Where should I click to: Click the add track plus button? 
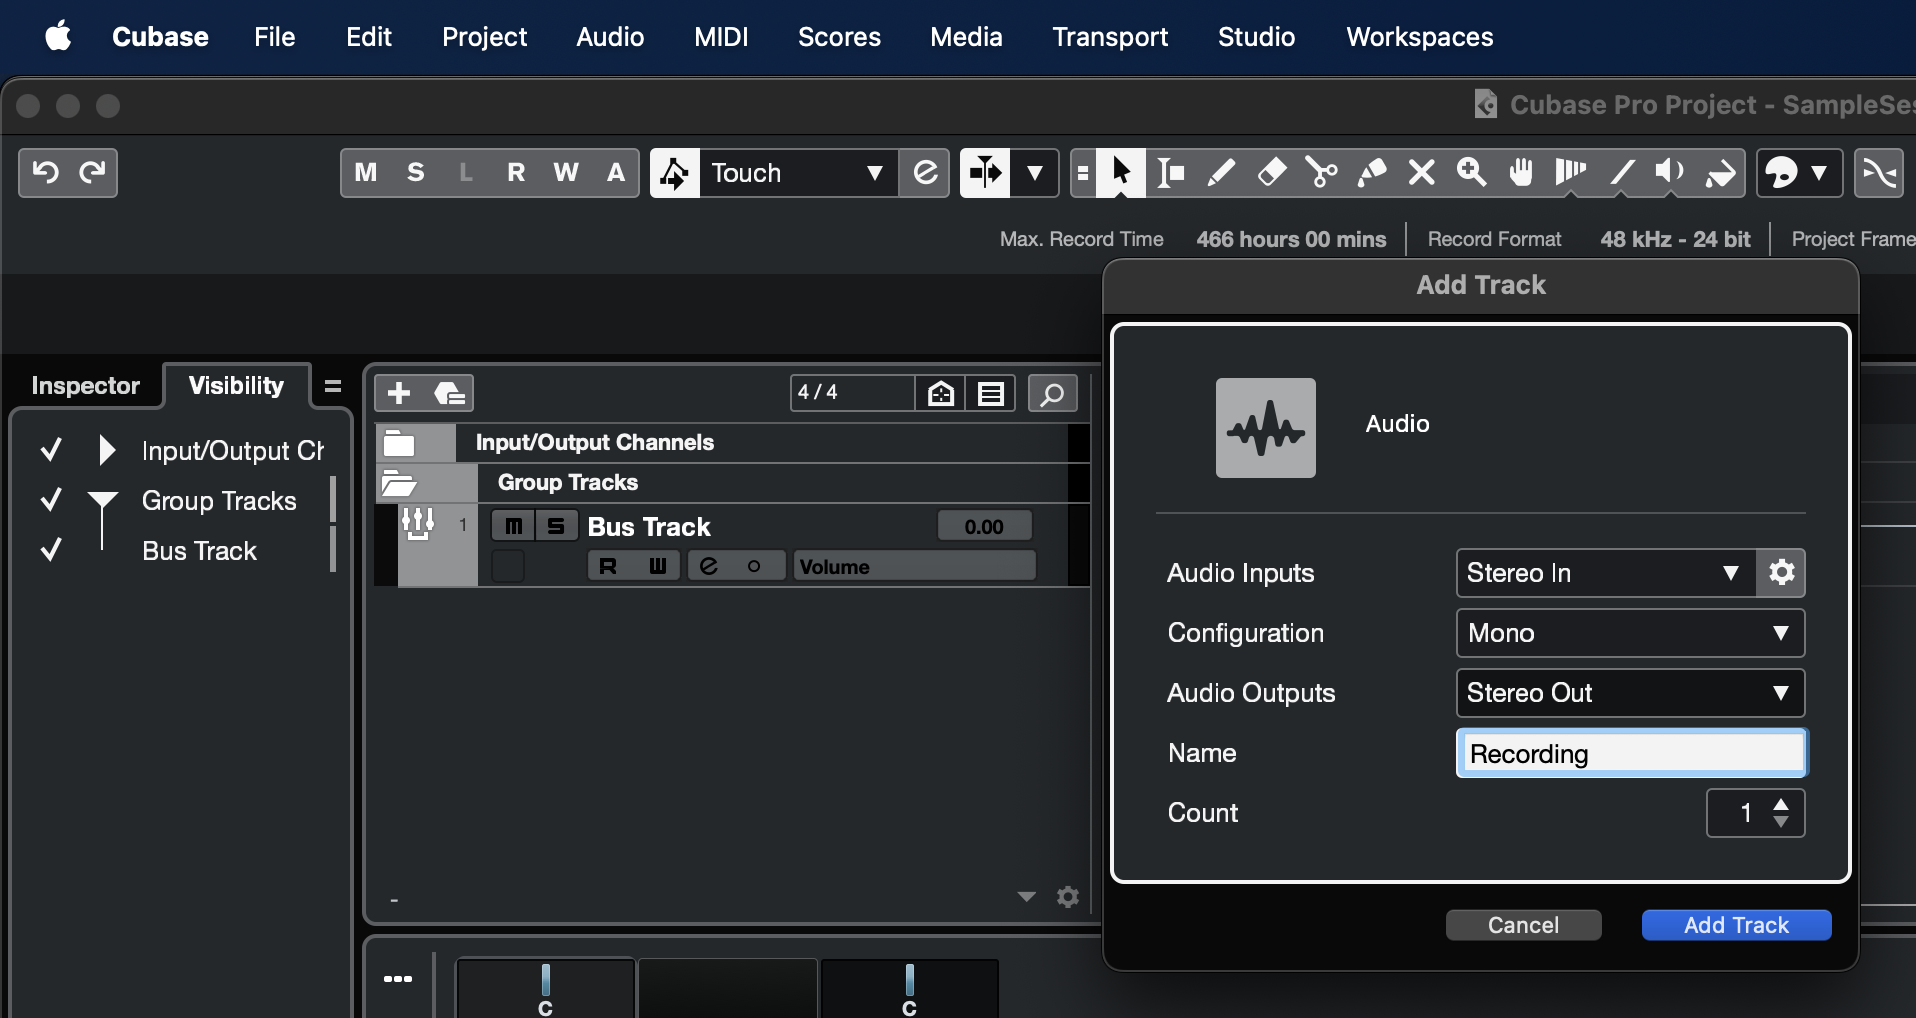point(399,393)
